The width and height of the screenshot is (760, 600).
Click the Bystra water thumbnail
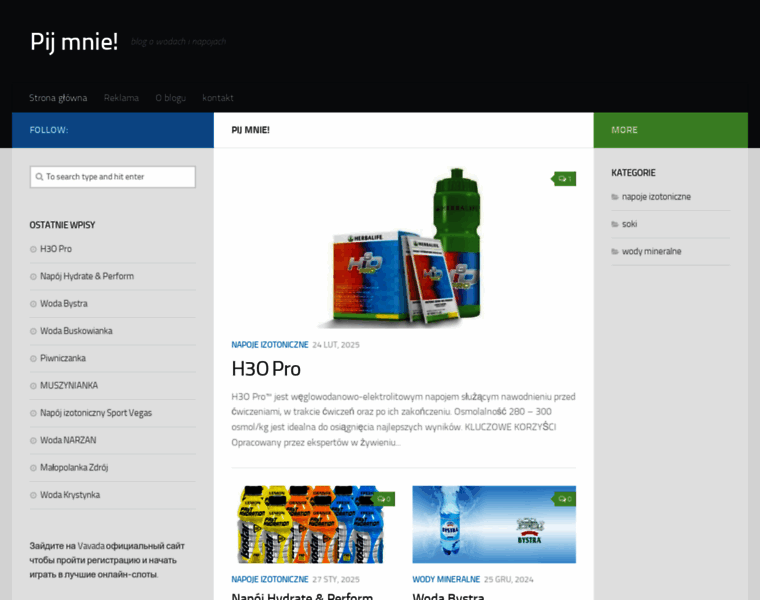click(494, 524)
